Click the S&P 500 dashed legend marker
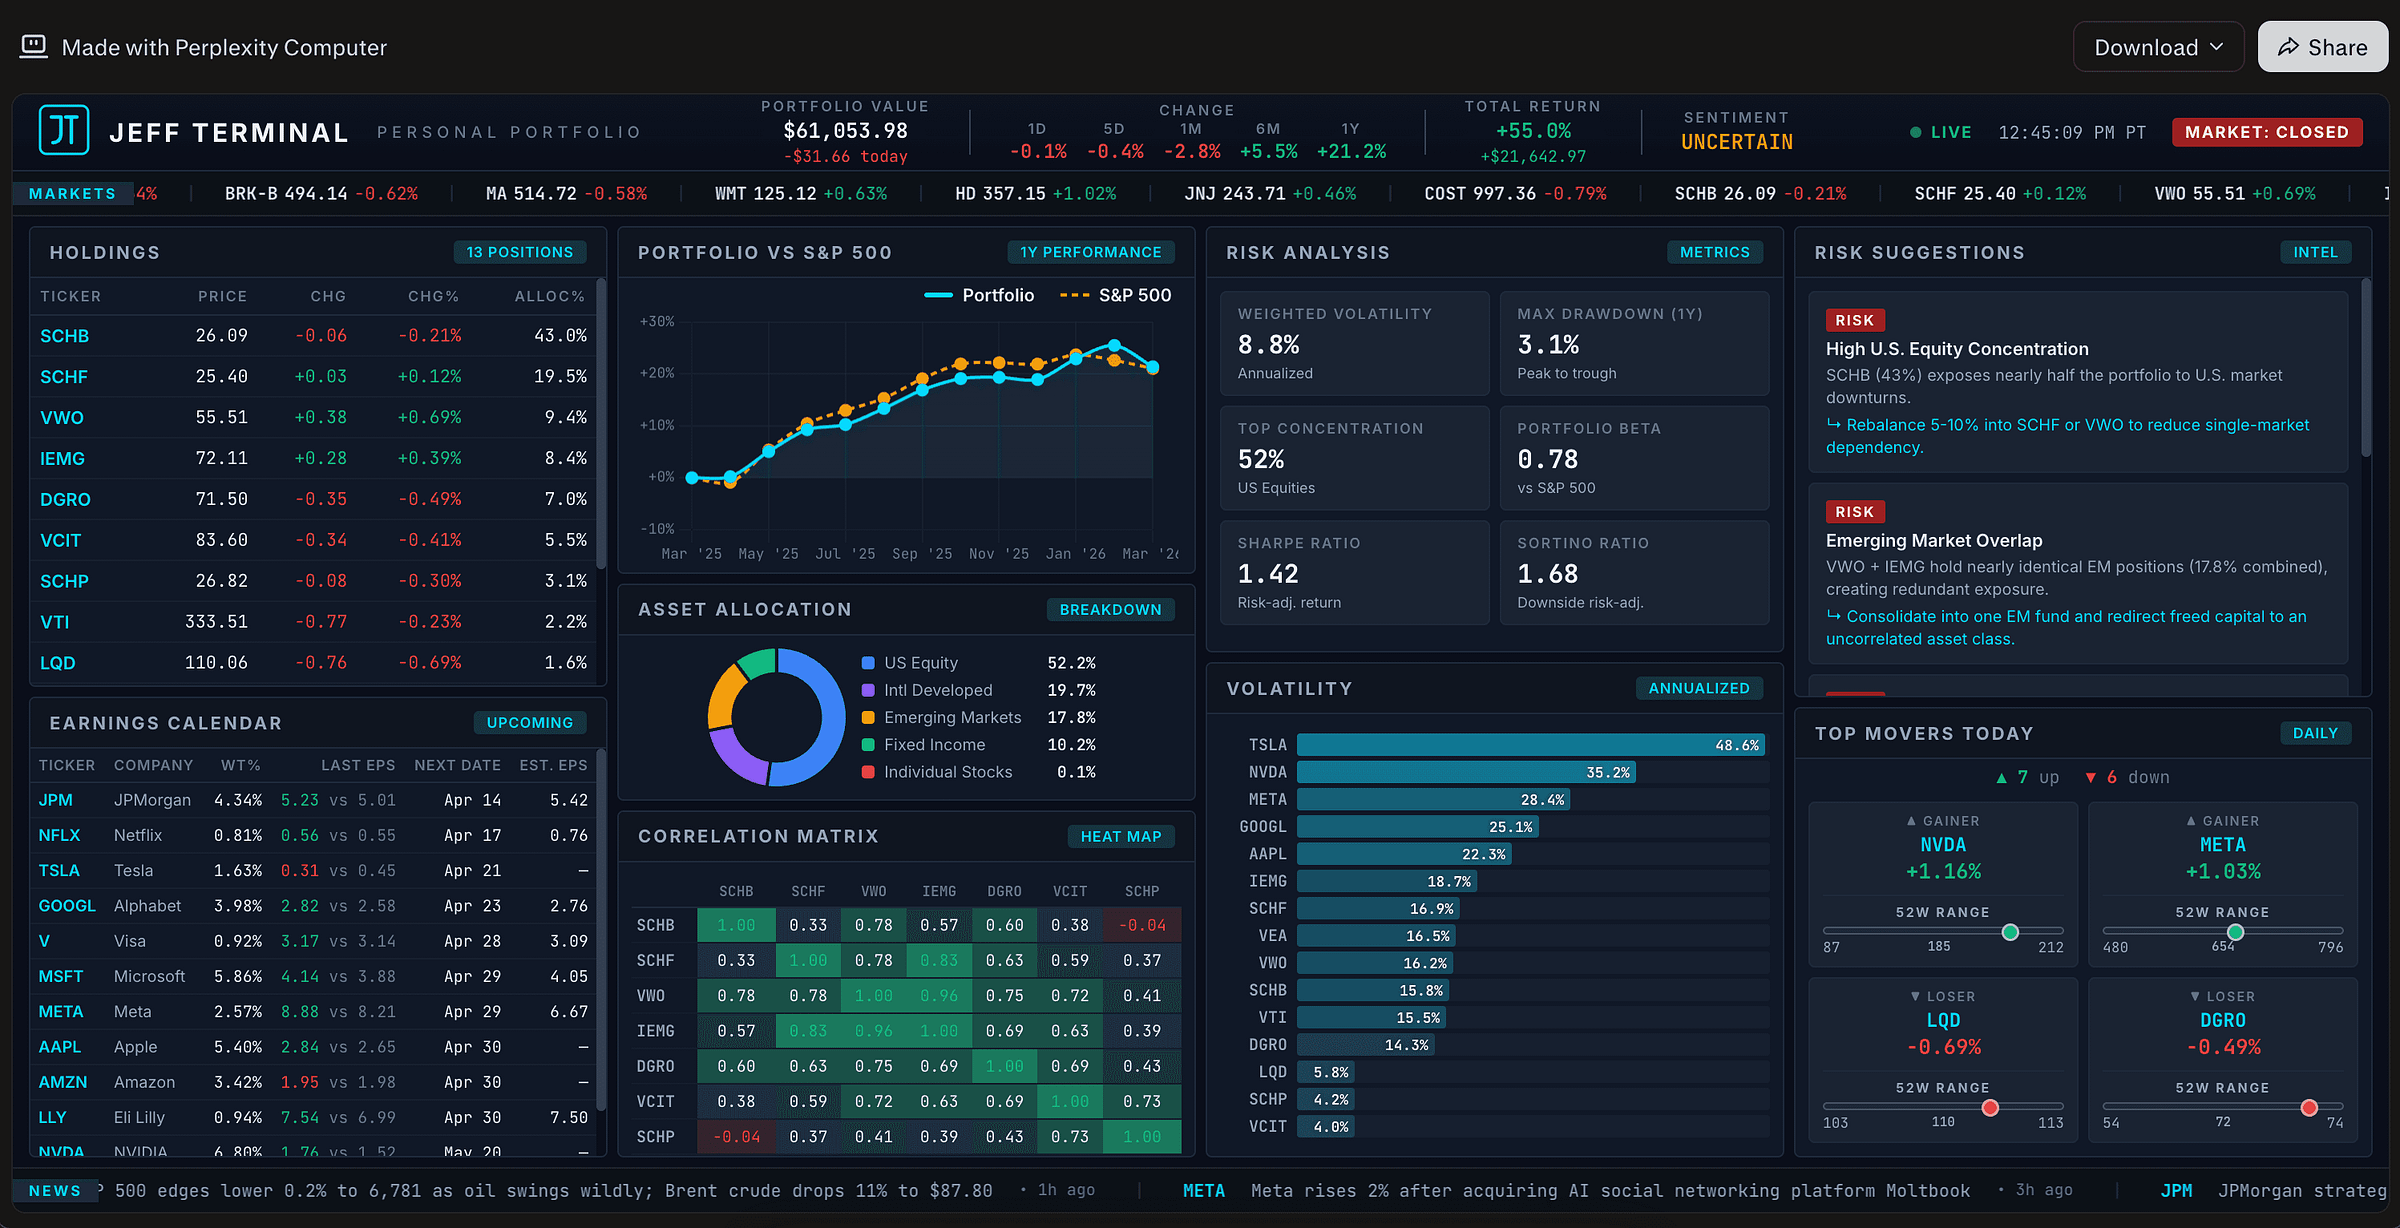The width and height of the screenshot is (2400, 1228). tap(1074, 295)
